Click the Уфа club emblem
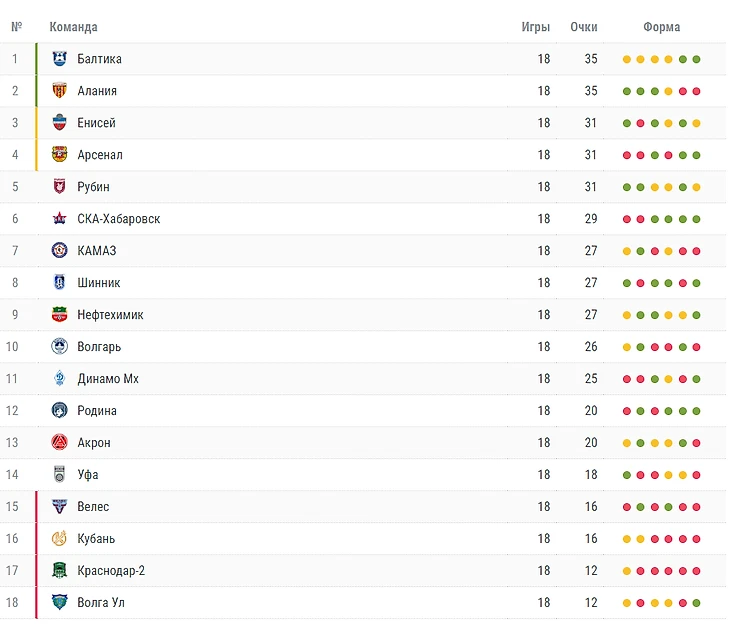 click(x=59, y=475)
